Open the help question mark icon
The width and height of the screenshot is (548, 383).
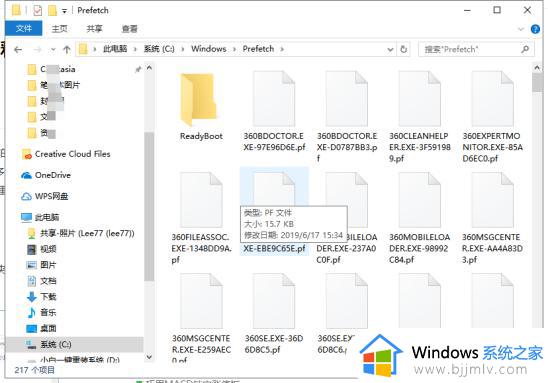(535, 29)
